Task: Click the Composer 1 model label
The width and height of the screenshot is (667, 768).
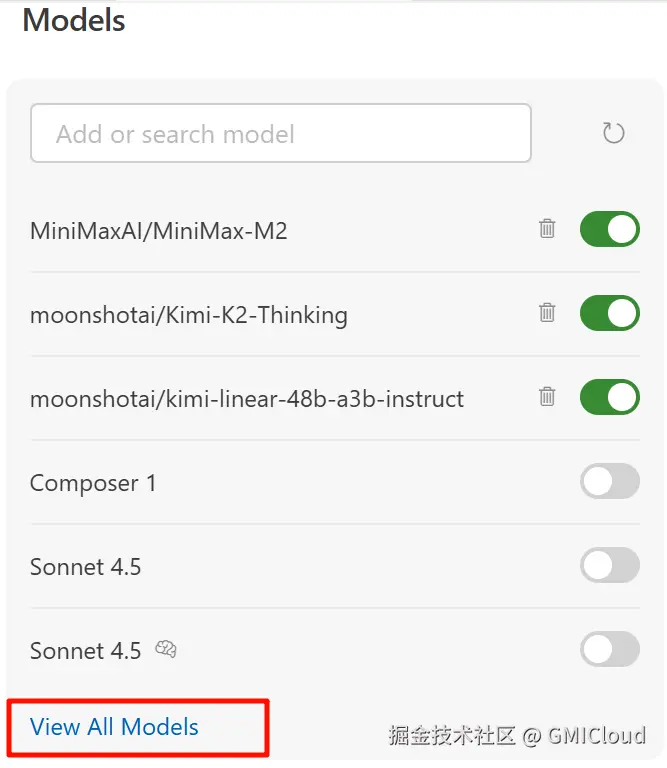Action: 93,483
